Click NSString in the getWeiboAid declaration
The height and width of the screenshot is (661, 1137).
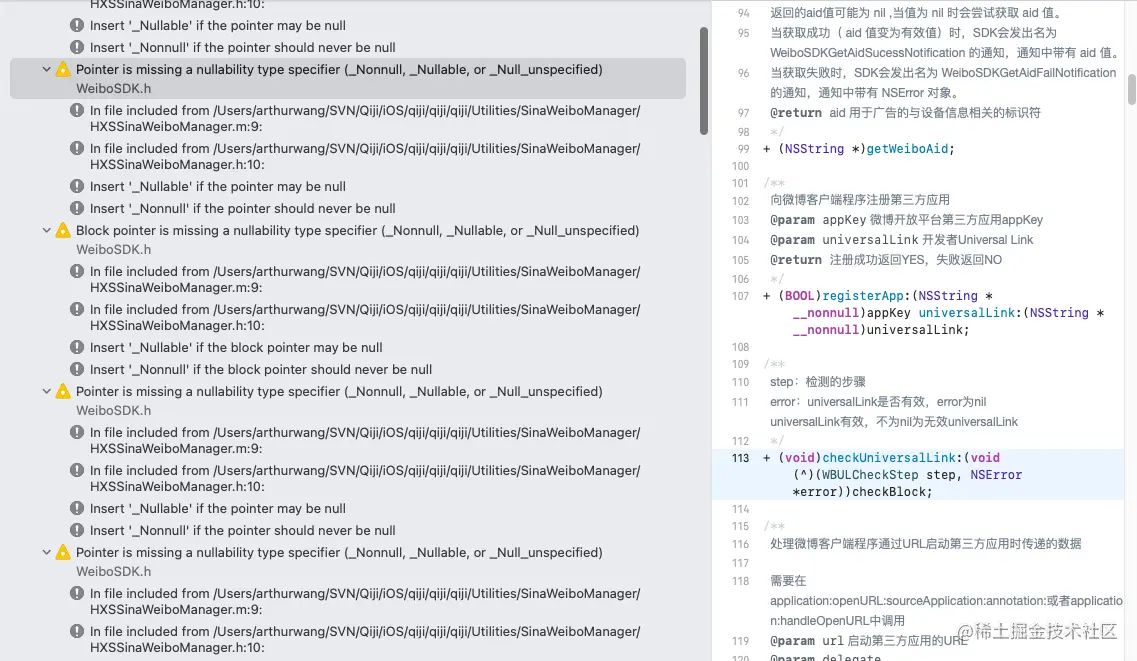tap(814, 149)
